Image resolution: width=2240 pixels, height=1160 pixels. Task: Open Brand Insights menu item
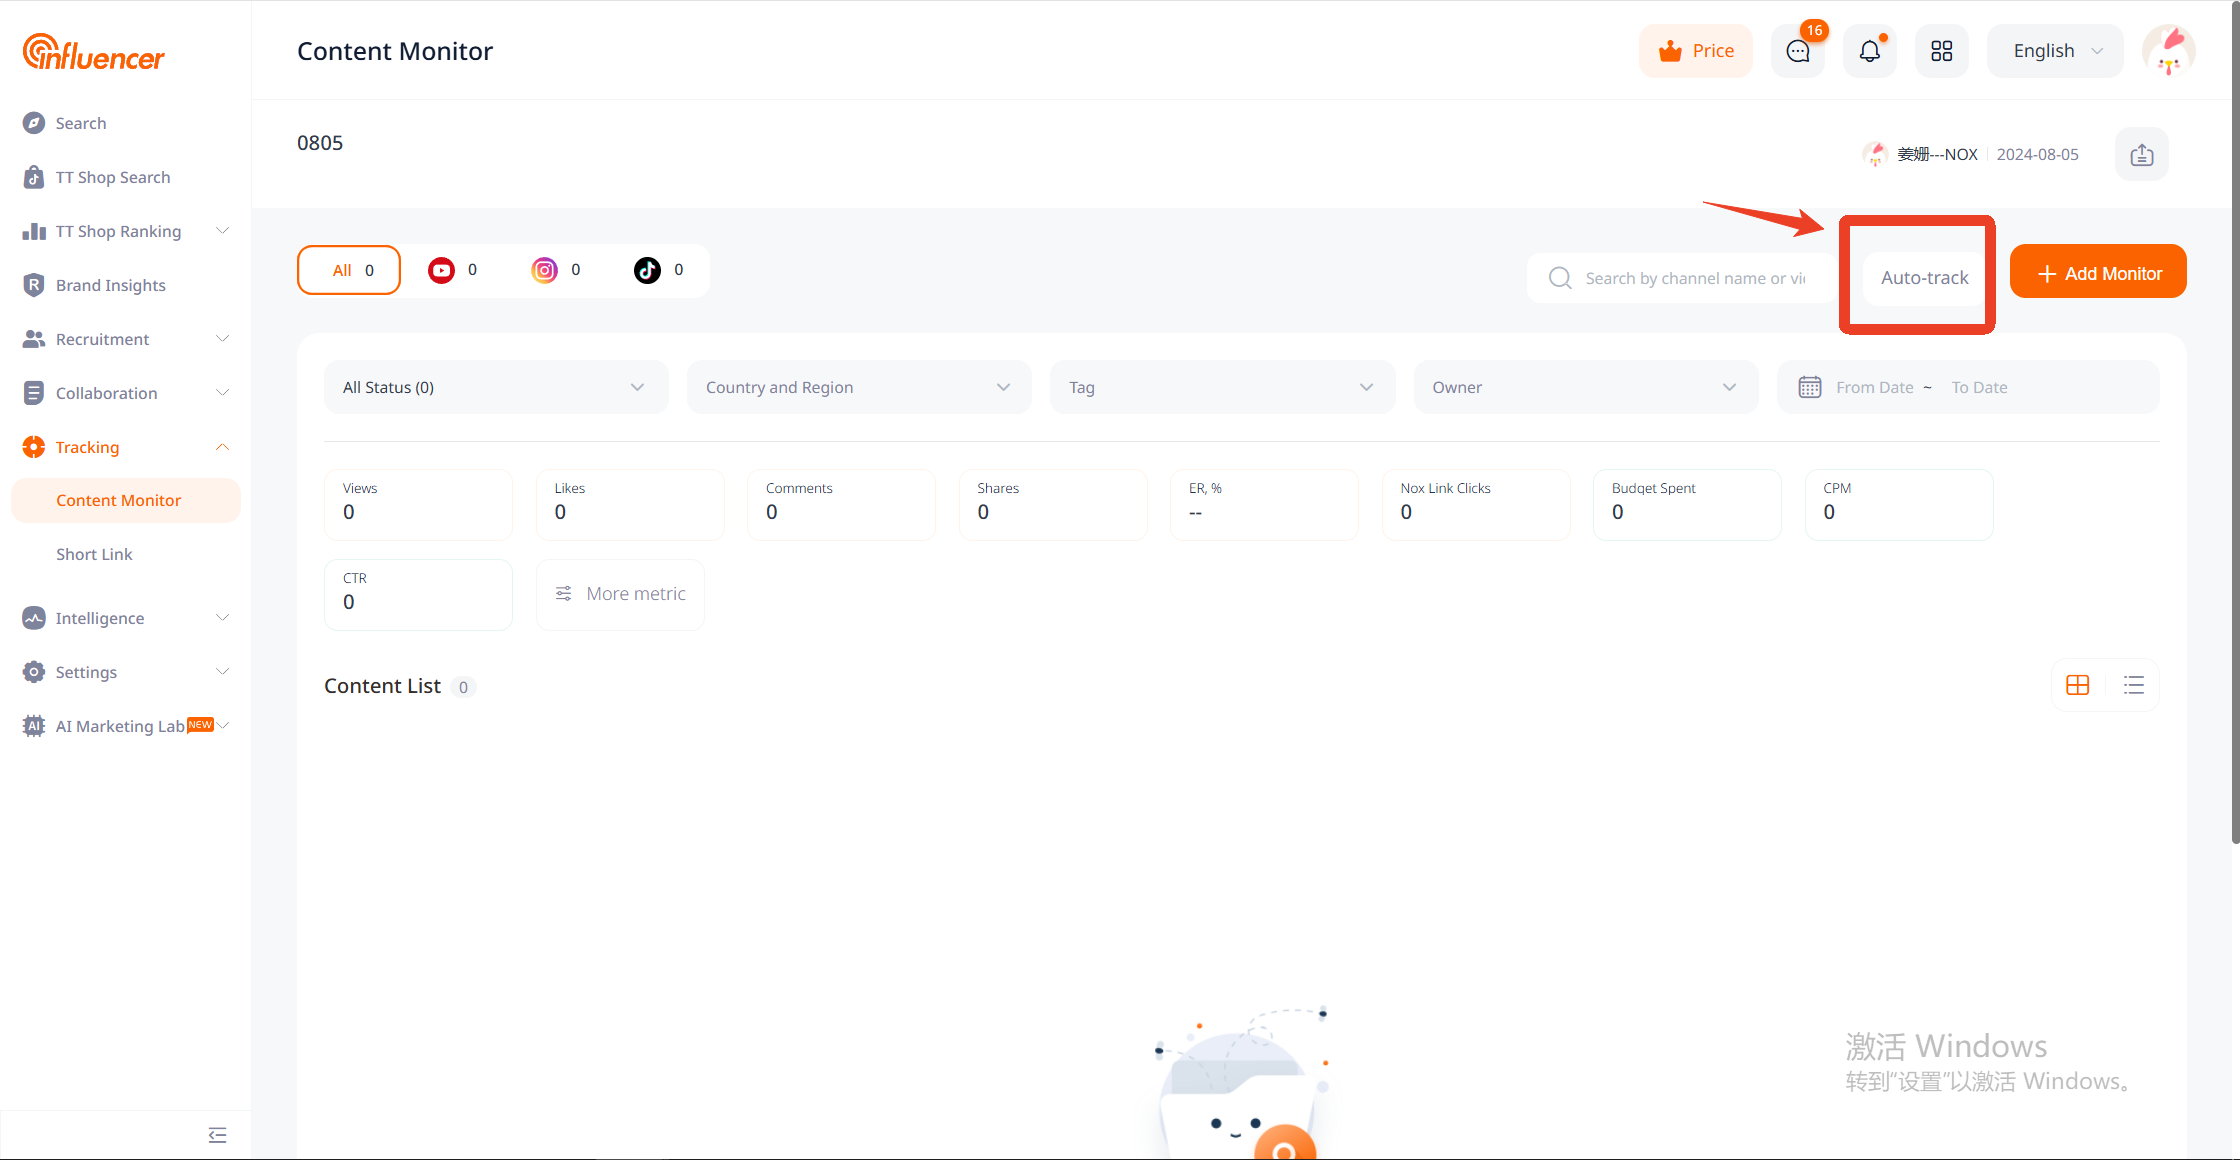pyautogui.click(x=110, y=285)
